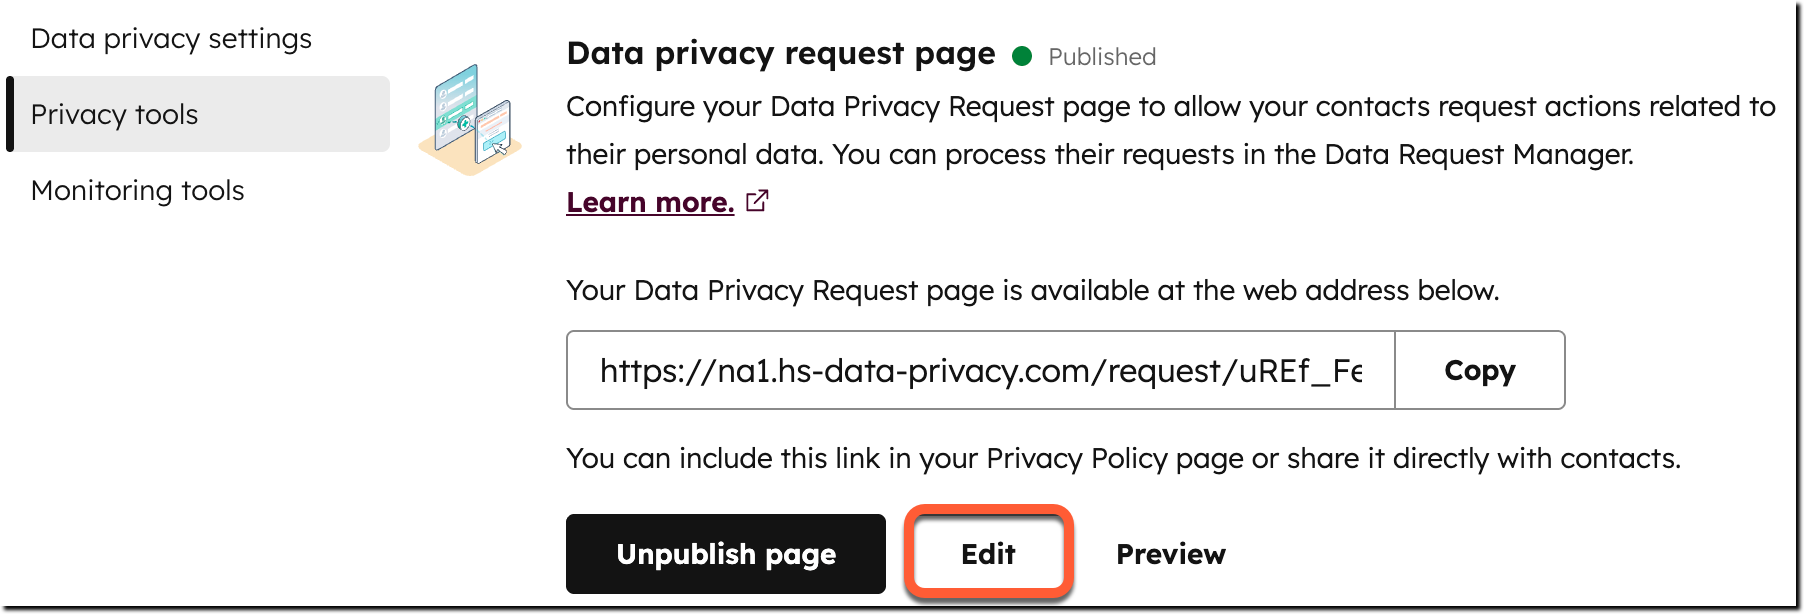Screen dimensions: 1804x614
Task: Click Preview to view the request page
Action: (1170, 553)
